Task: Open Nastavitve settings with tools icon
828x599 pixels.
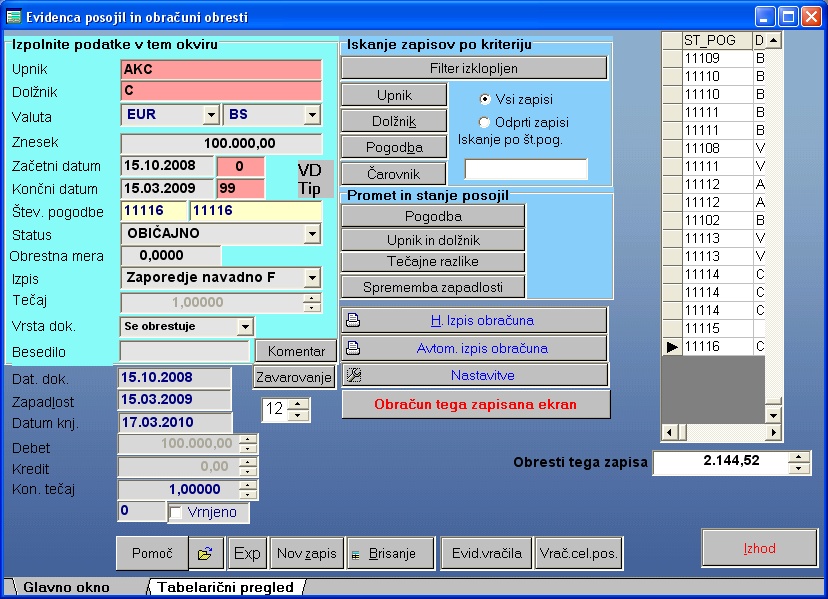Action: point(353,375)
